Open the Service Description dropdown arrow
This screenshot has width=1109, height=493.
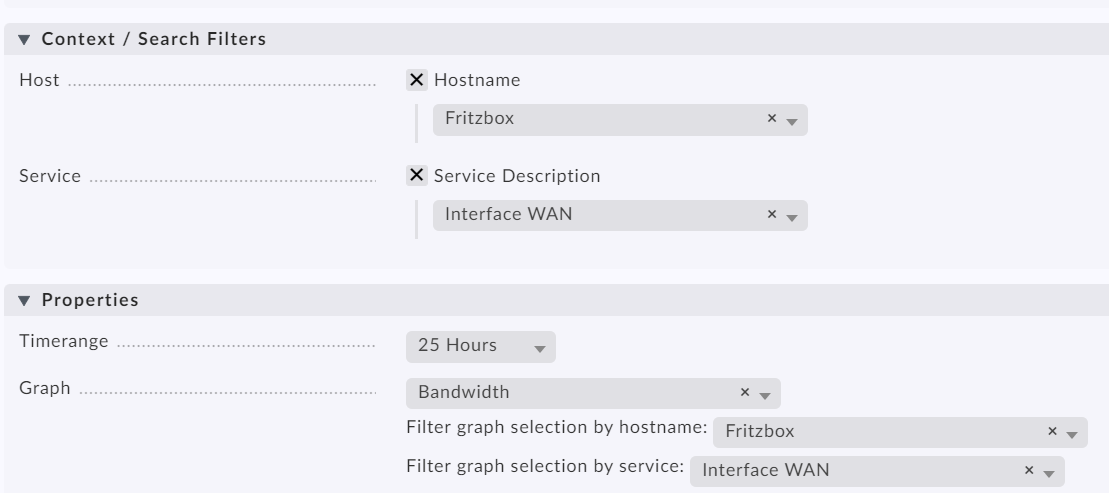point(792,218)
